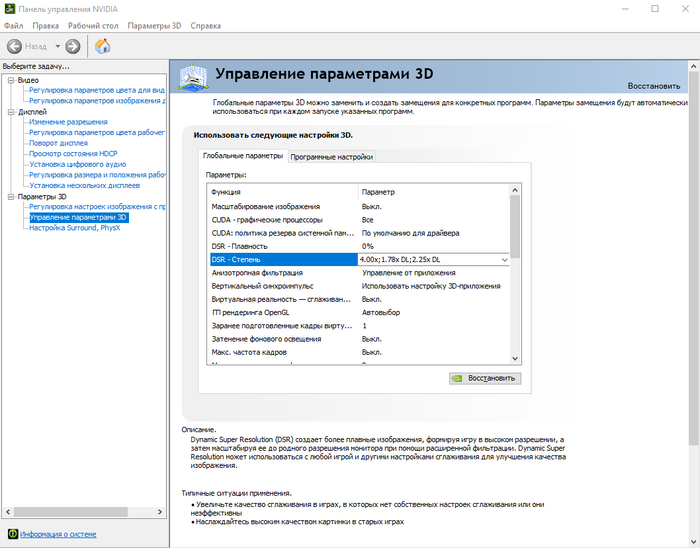Image resolution: width=700 pixels, height=548 pixels.
Task: Select Регулировка параметров цвета для видео
Action: (97, 90)
